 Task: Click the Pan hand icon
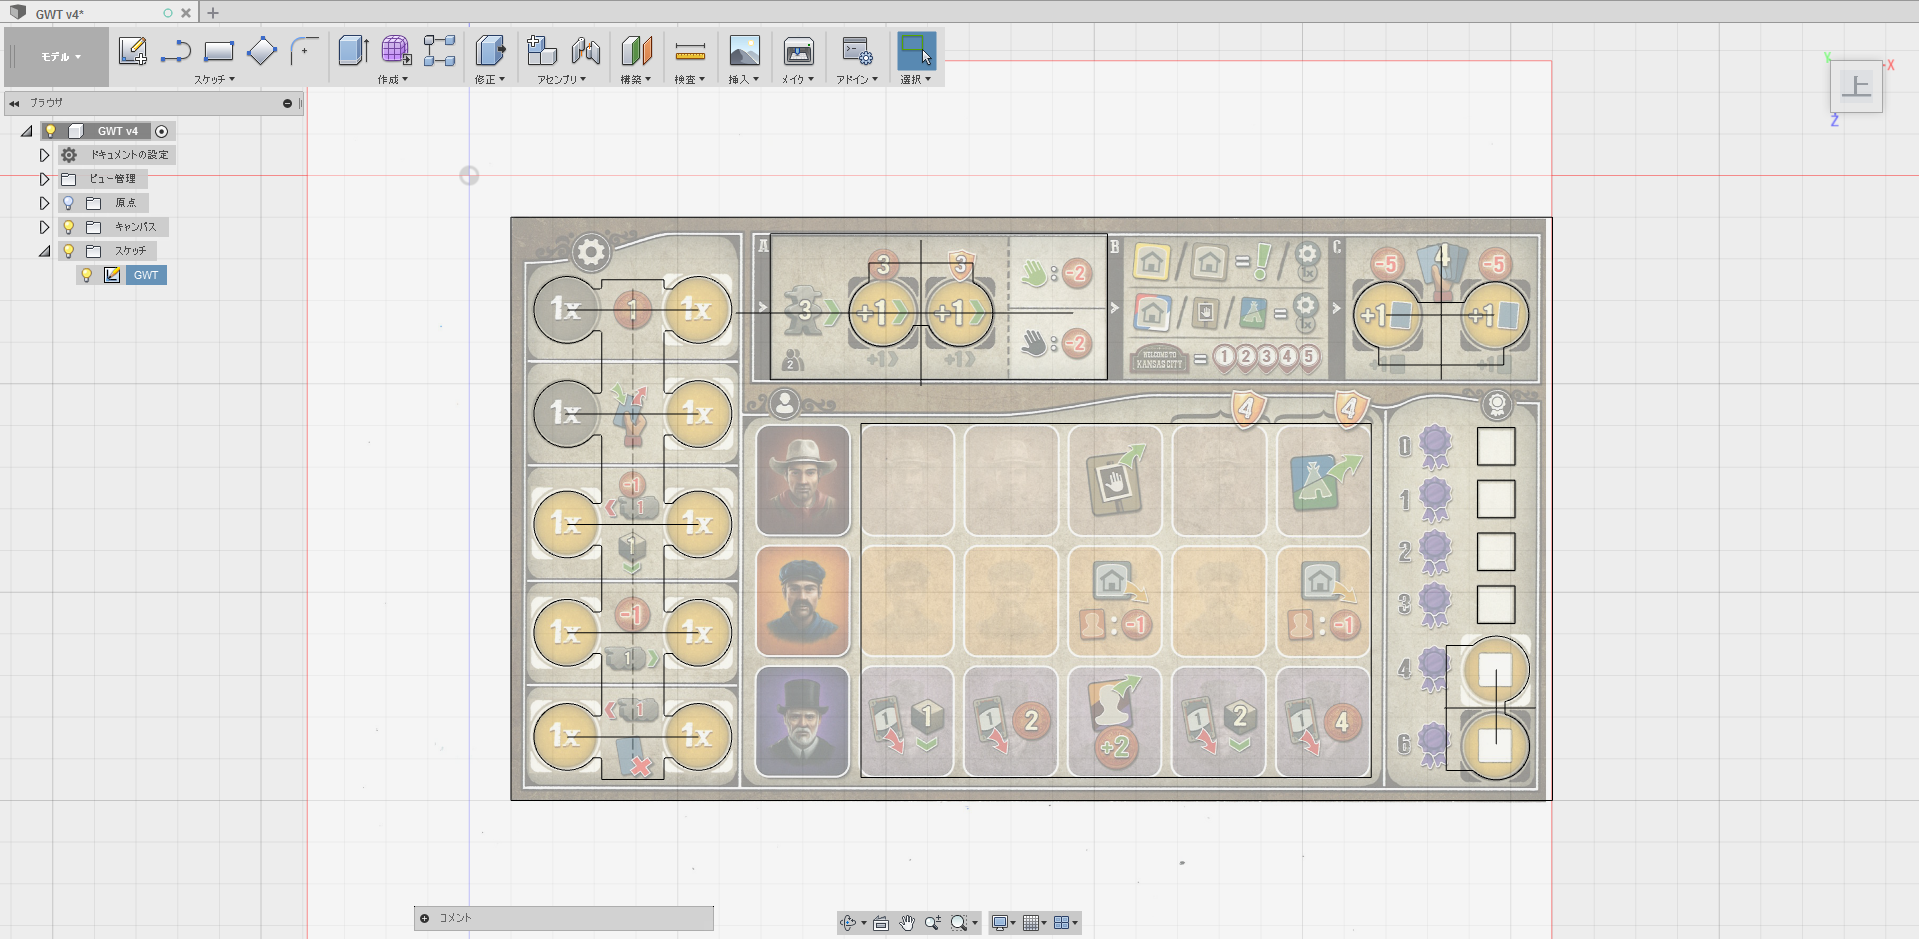click(907, 923)
